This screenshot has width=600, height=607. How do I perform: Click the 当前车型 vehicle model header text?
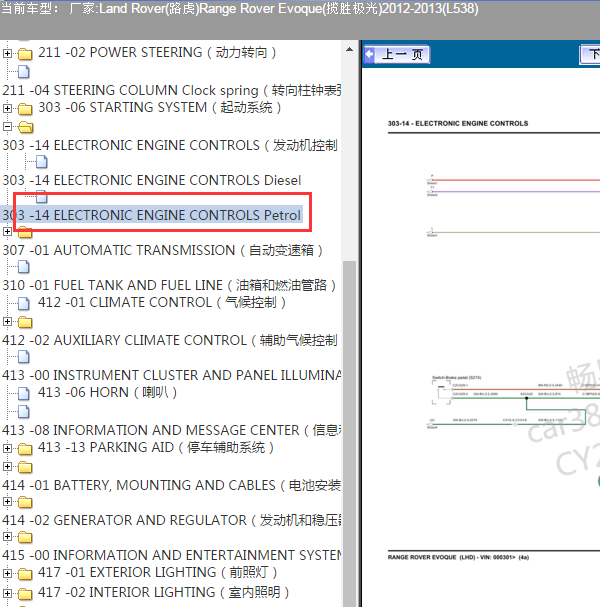(x=240, y=9)
